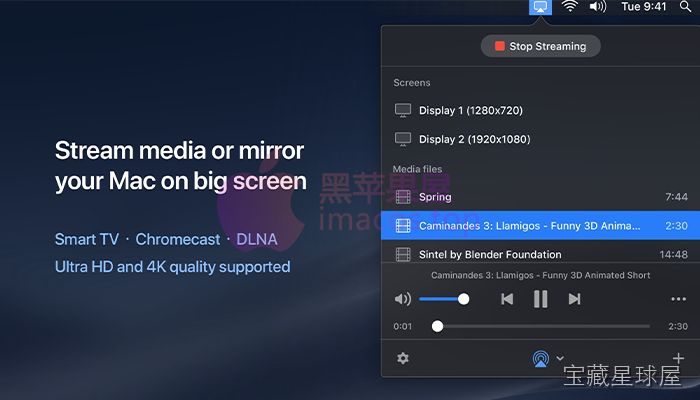Click the Media files section header
Image resolution: width=700 pixels, height=400 pixels.
point(417,169)
